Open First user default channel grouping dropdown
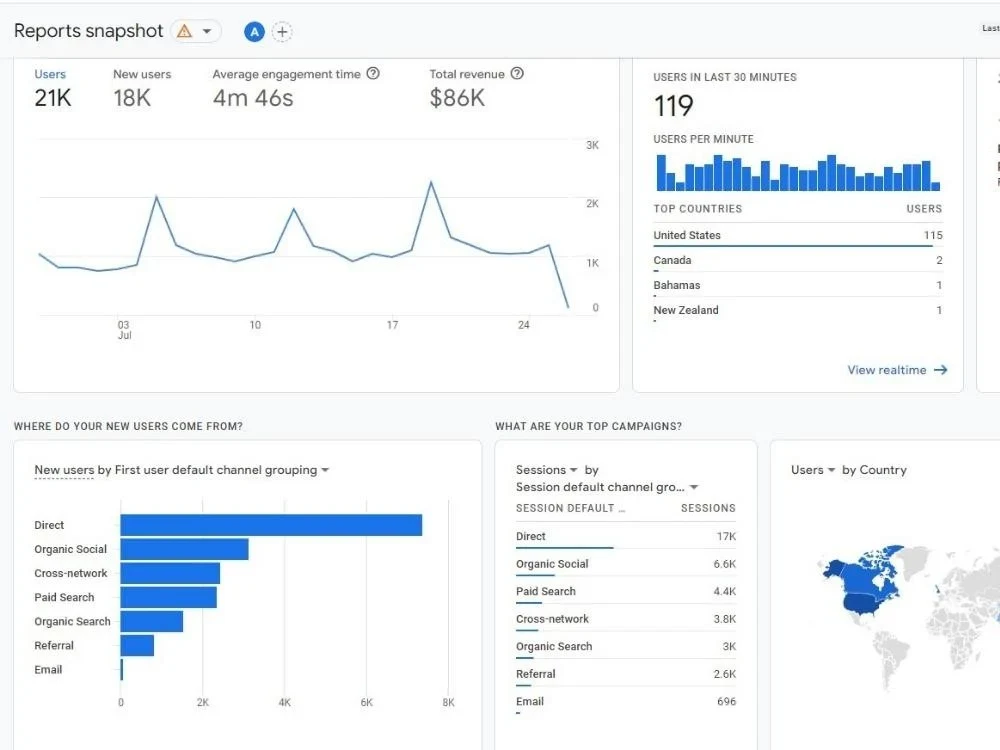1000x750 pixels. (323, 469)
